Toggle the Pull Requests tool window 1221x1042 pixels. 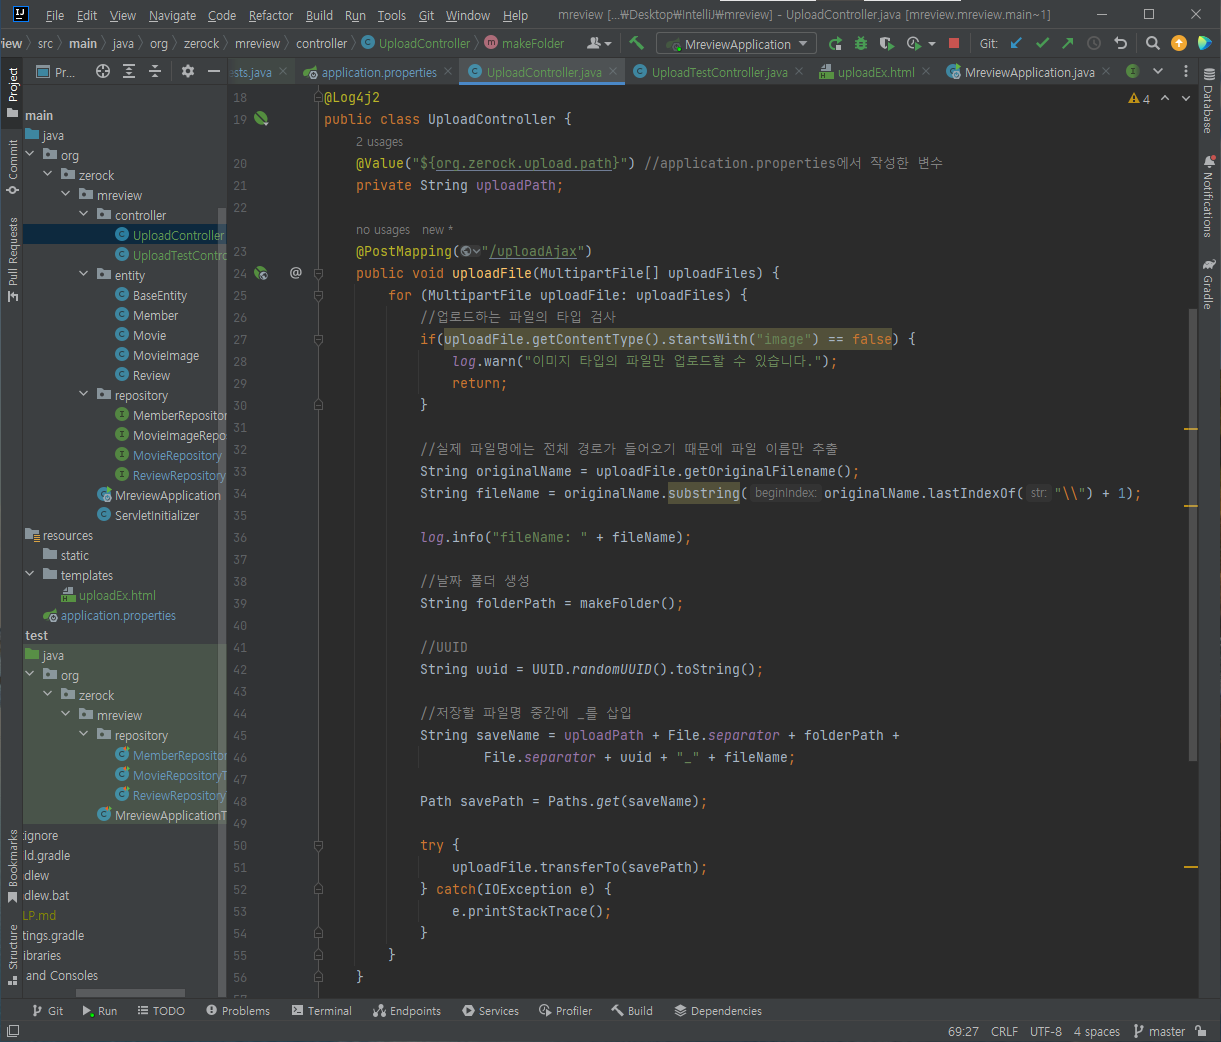(x=12, y=259)
